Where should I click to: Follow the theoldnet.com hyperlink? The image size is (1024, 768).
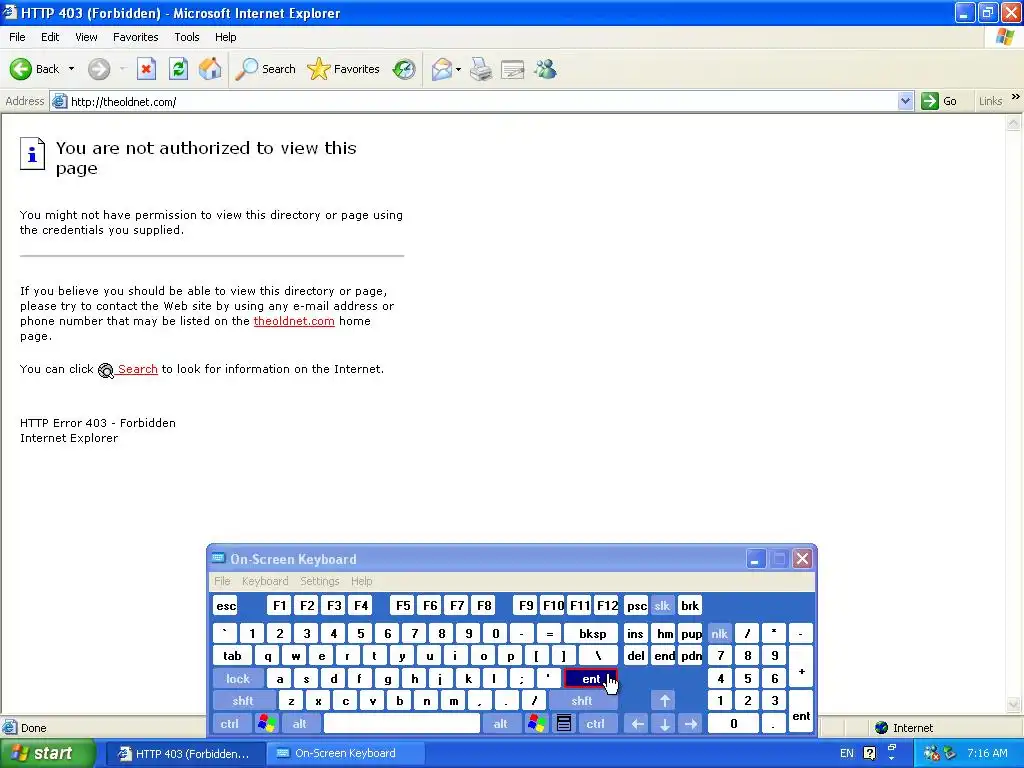point(294,321)
